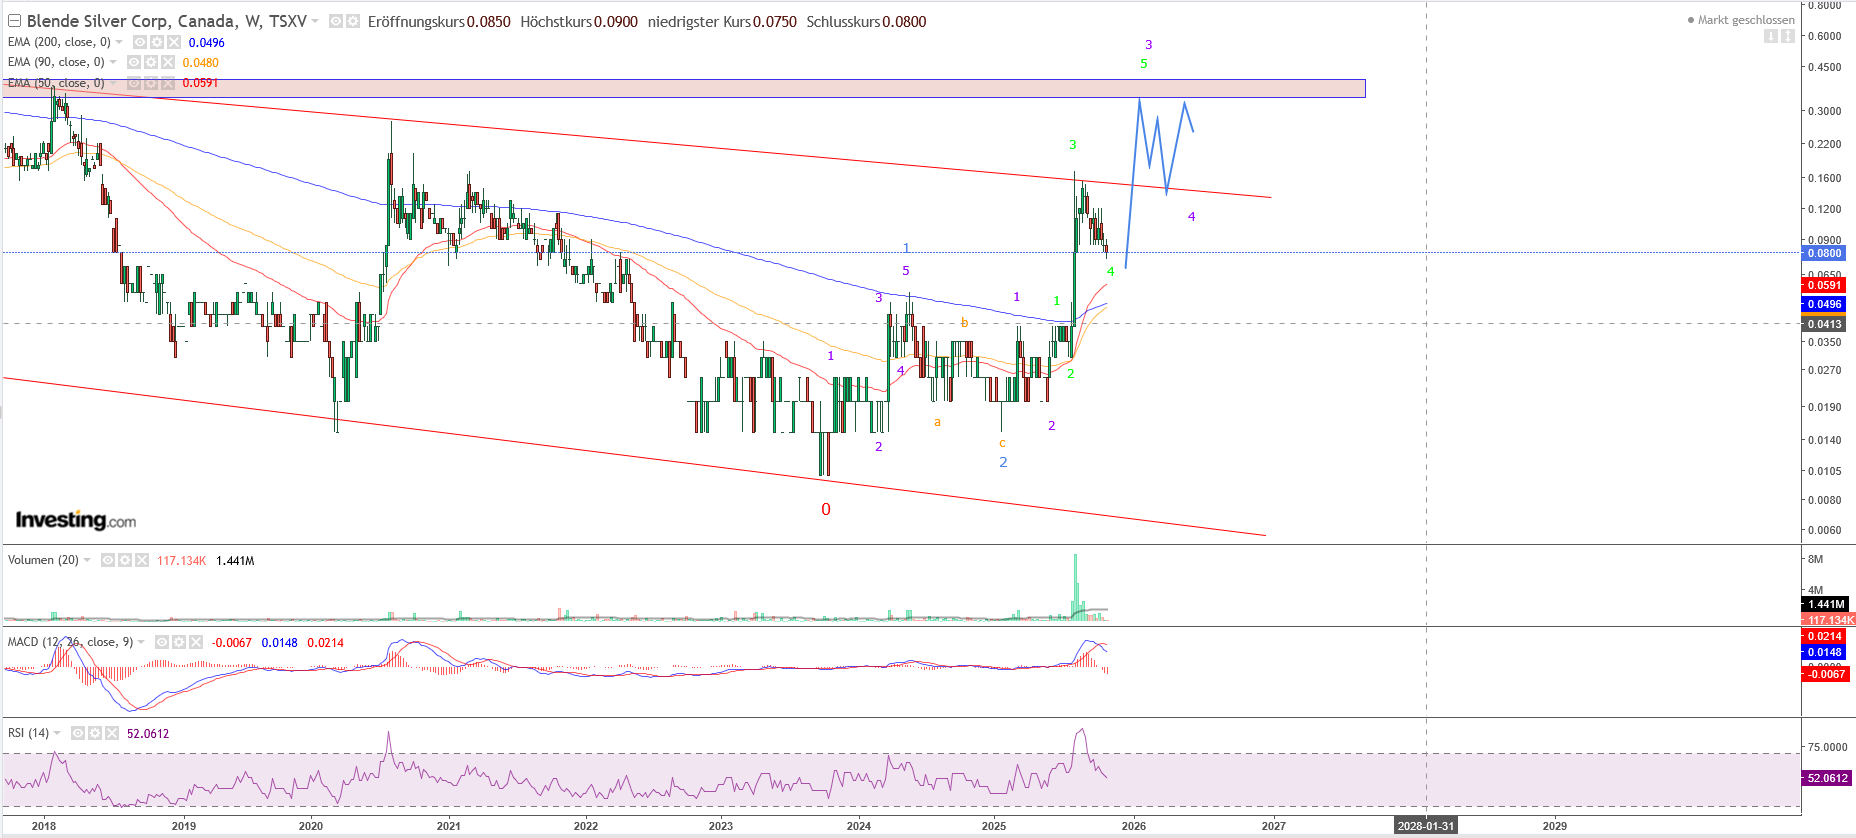Open Blende Silver Corp symbol settings

pos(352,21)
